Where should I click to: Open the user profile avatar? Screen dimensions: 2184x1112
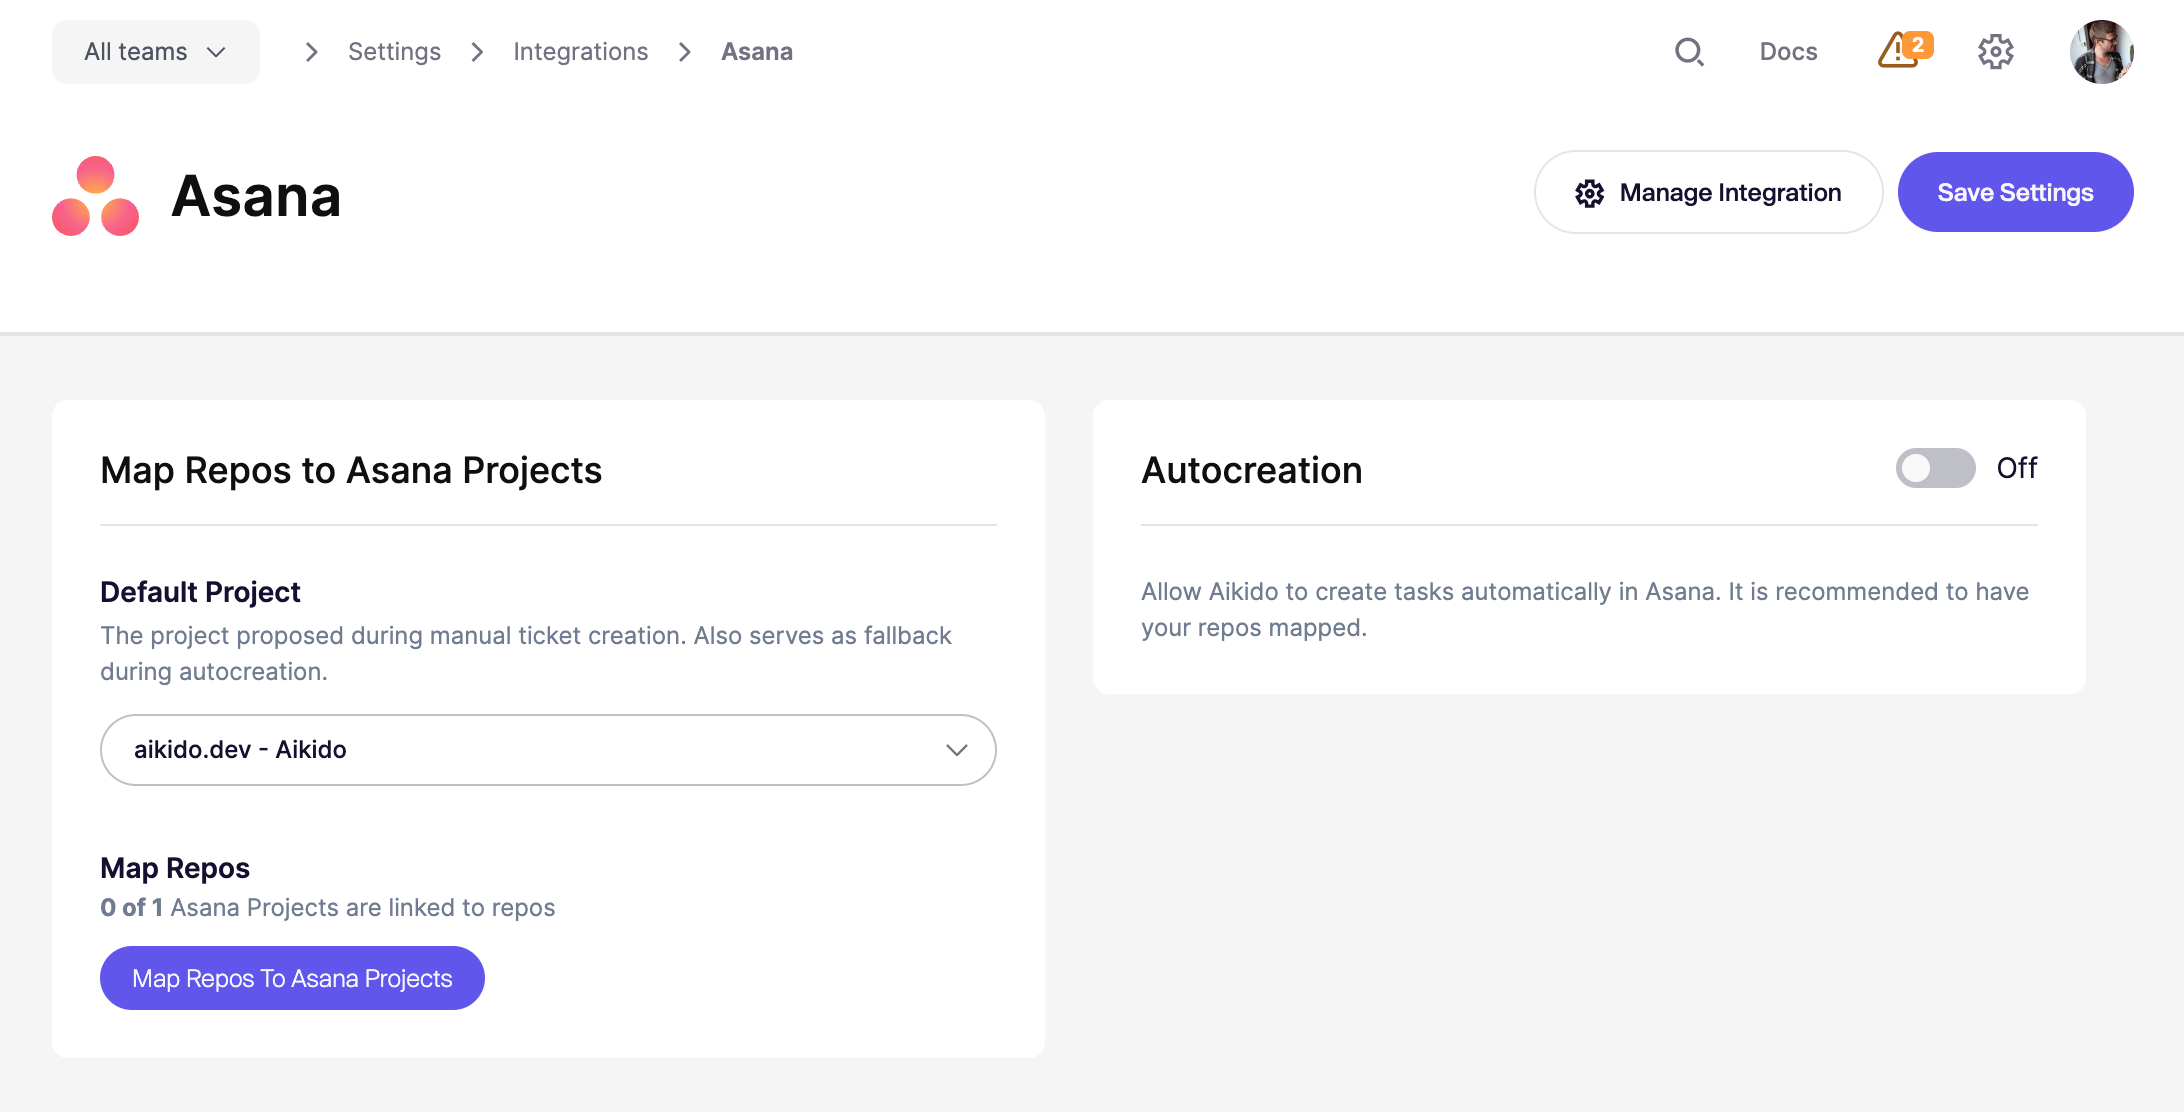[2101, 52]
